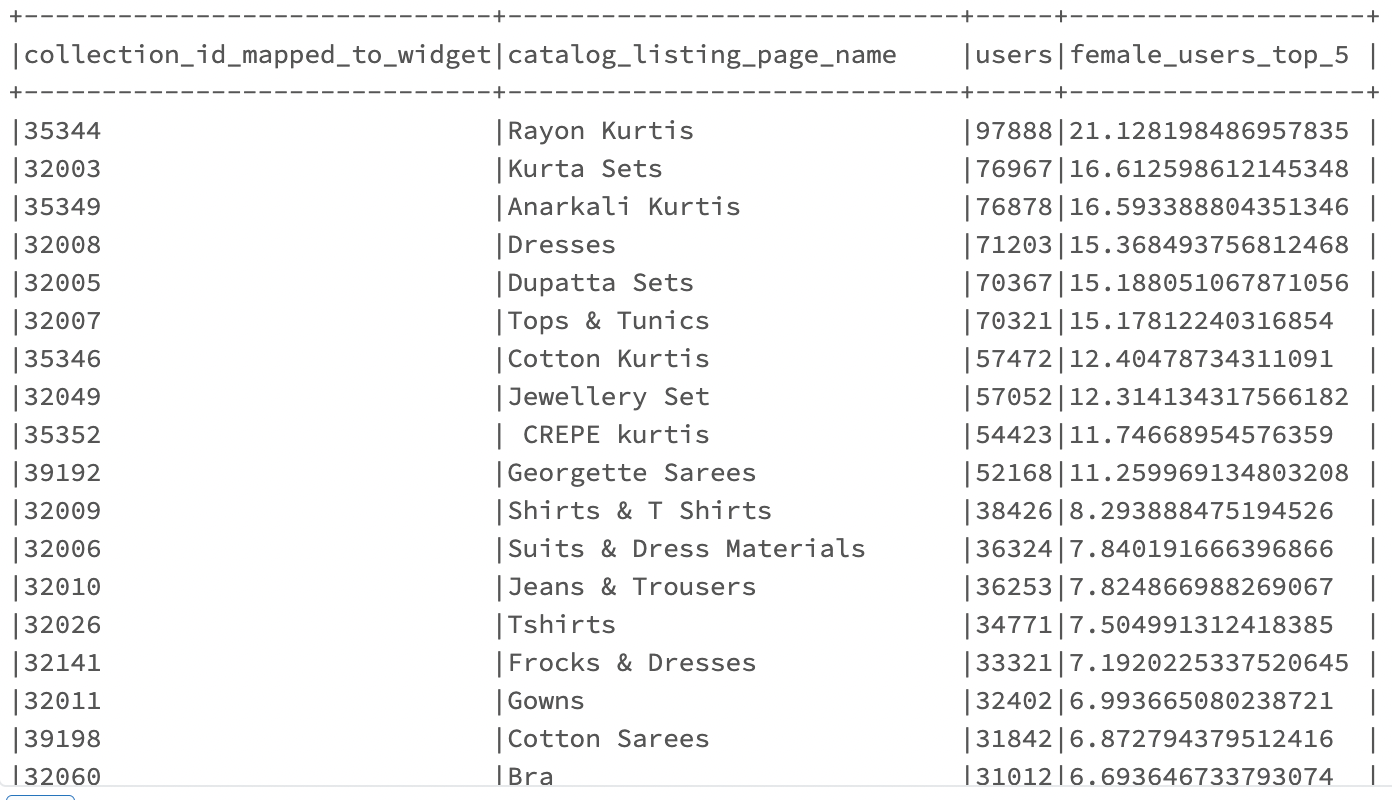Screen dimensions: 1392x800
Task: Select the Suits & Dress Materials cell
Action: point(686,549)
